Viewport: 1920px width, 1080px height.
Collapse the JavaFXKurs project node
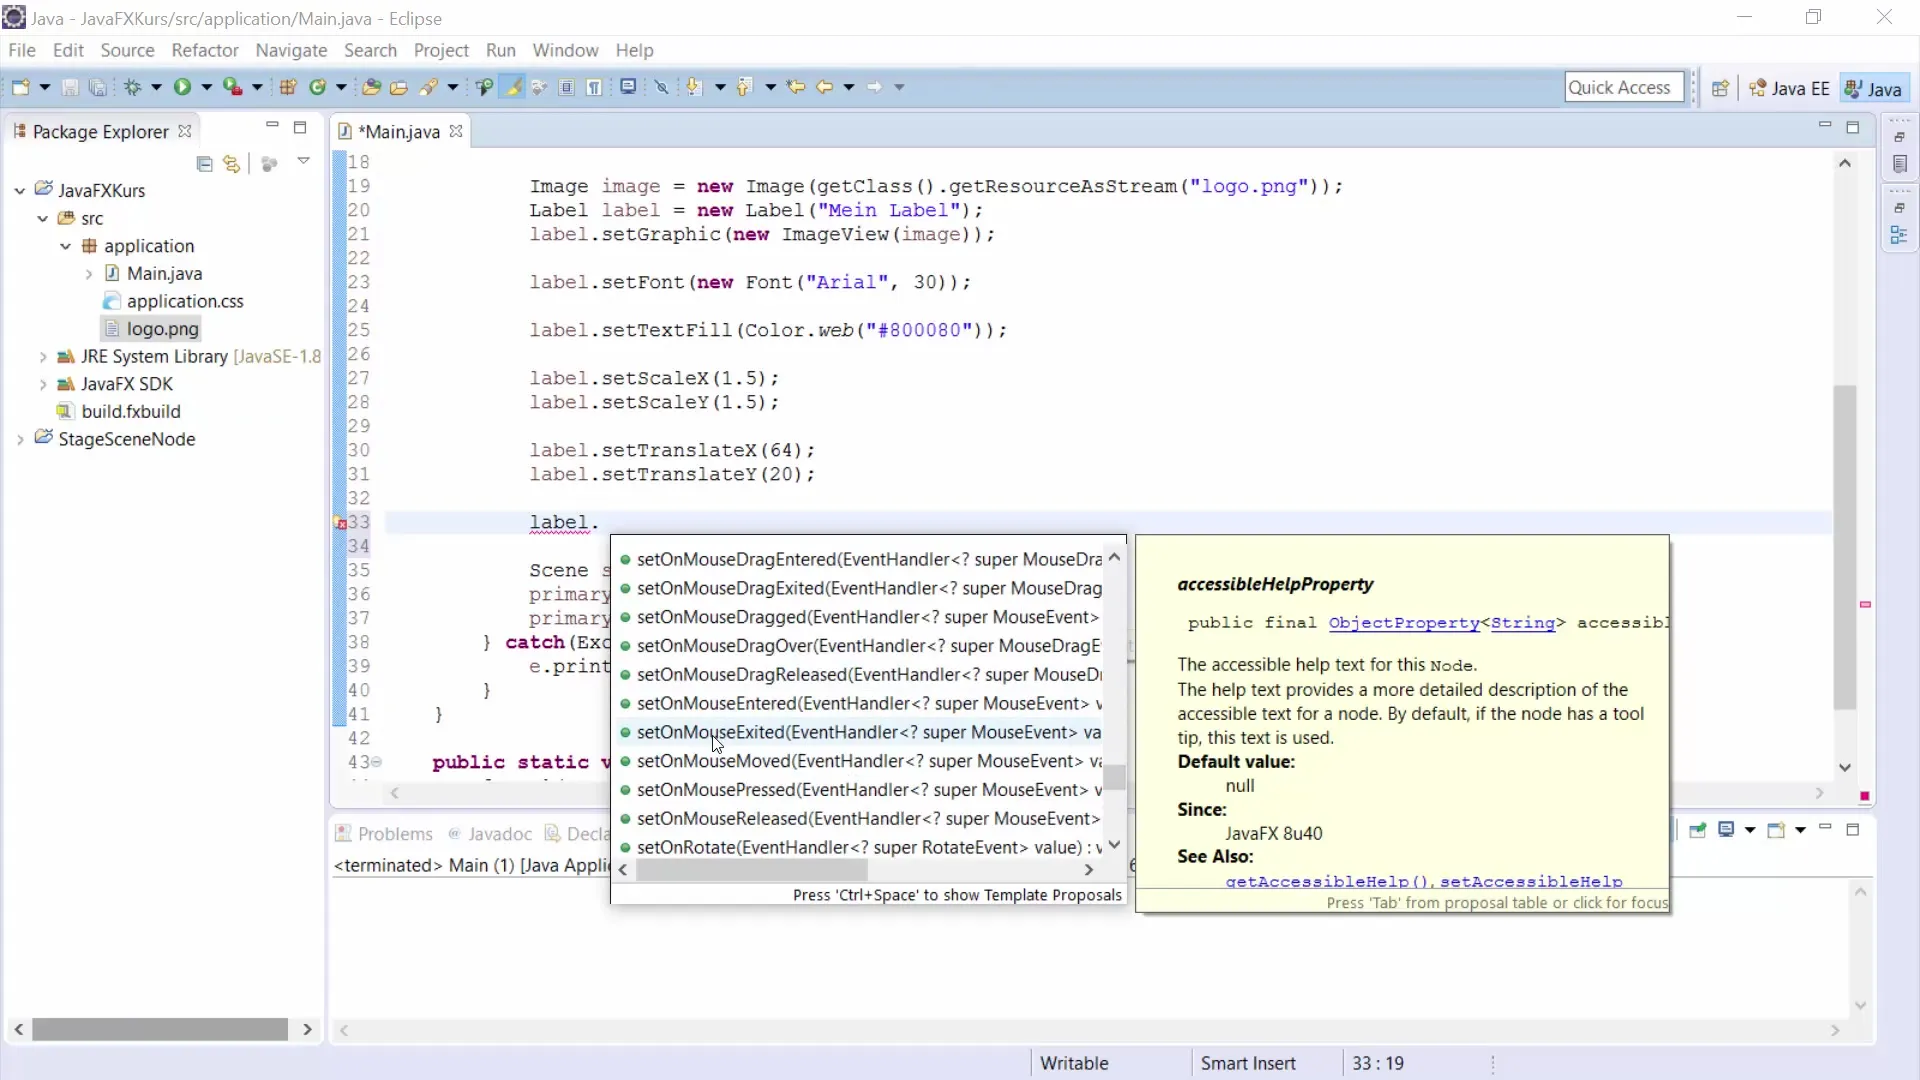(x=20, y=190)
